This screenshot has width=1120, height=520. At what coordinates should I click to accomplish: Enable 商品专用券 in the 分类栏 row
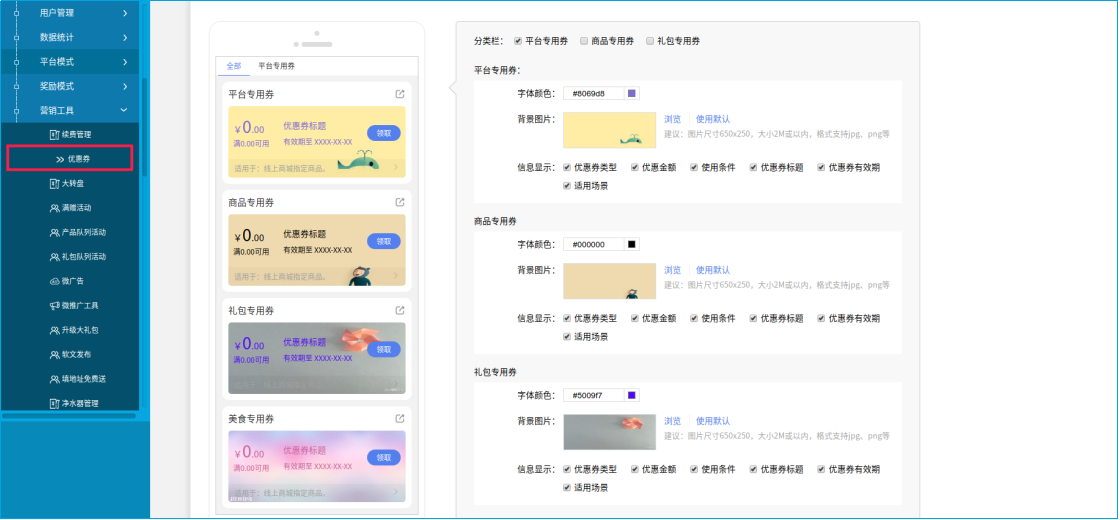click(584, 41)
